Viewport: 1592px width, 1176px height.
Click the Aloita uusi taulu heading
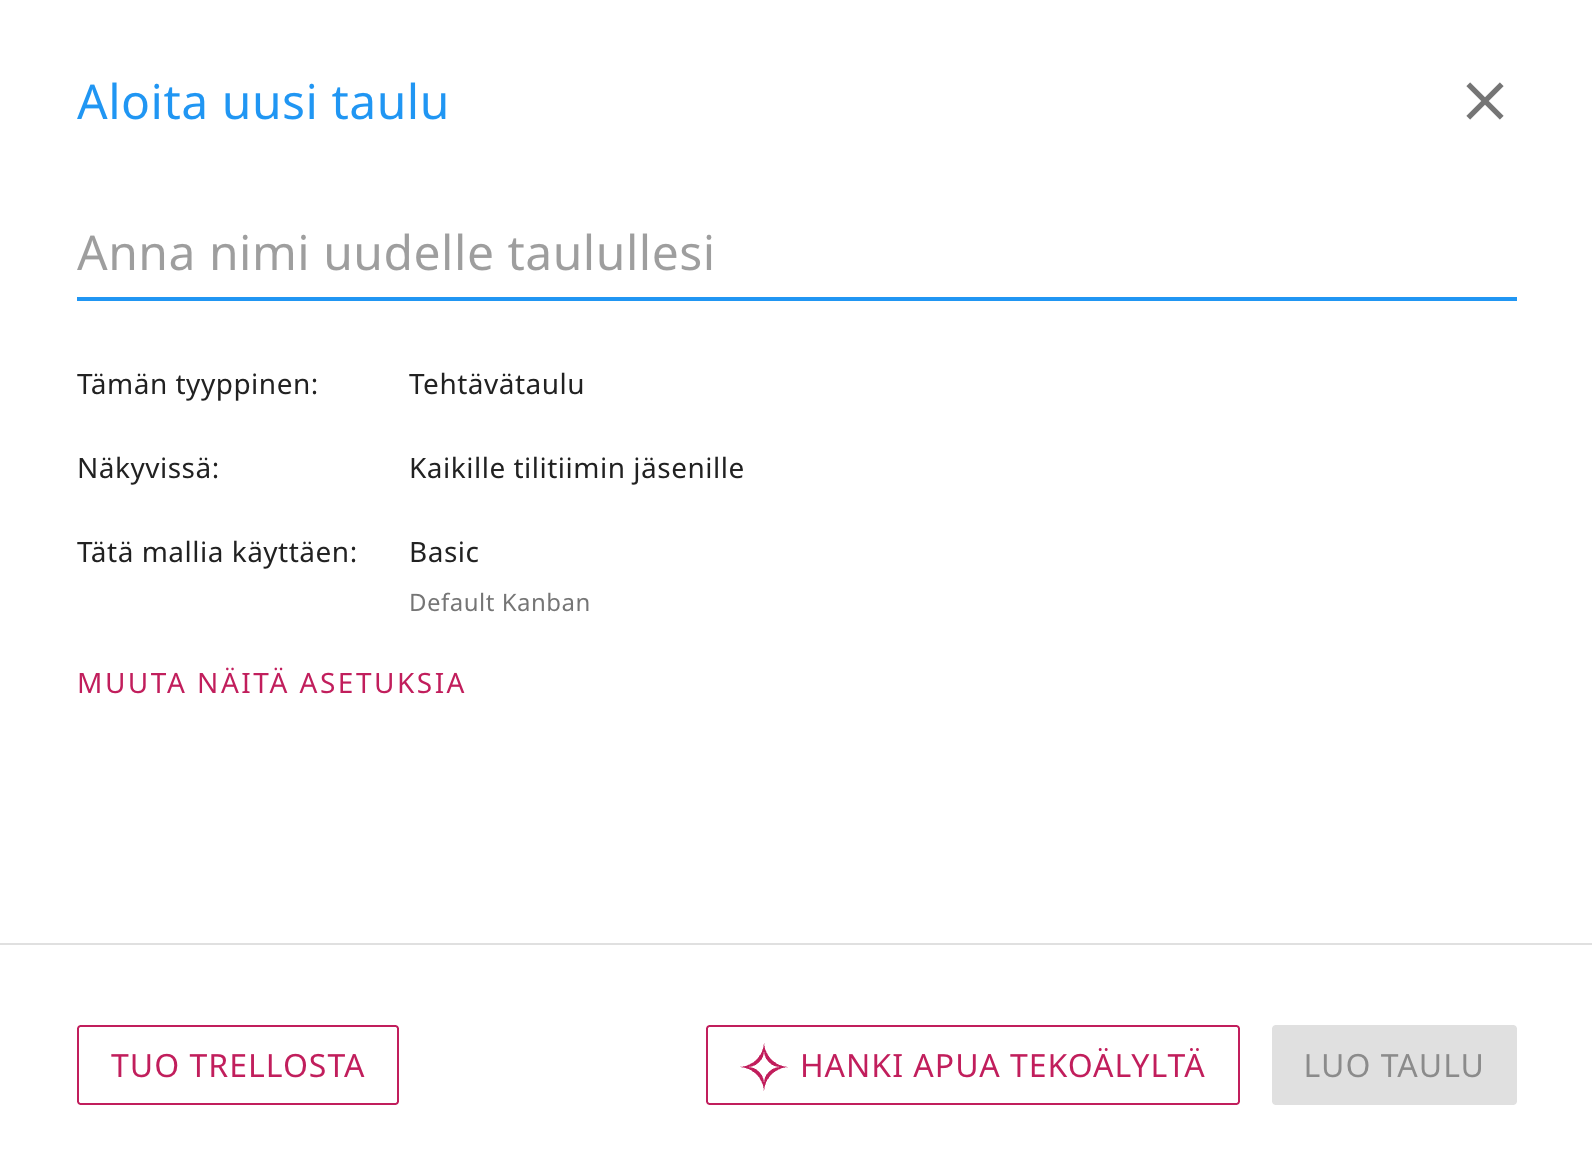point(263,102)
